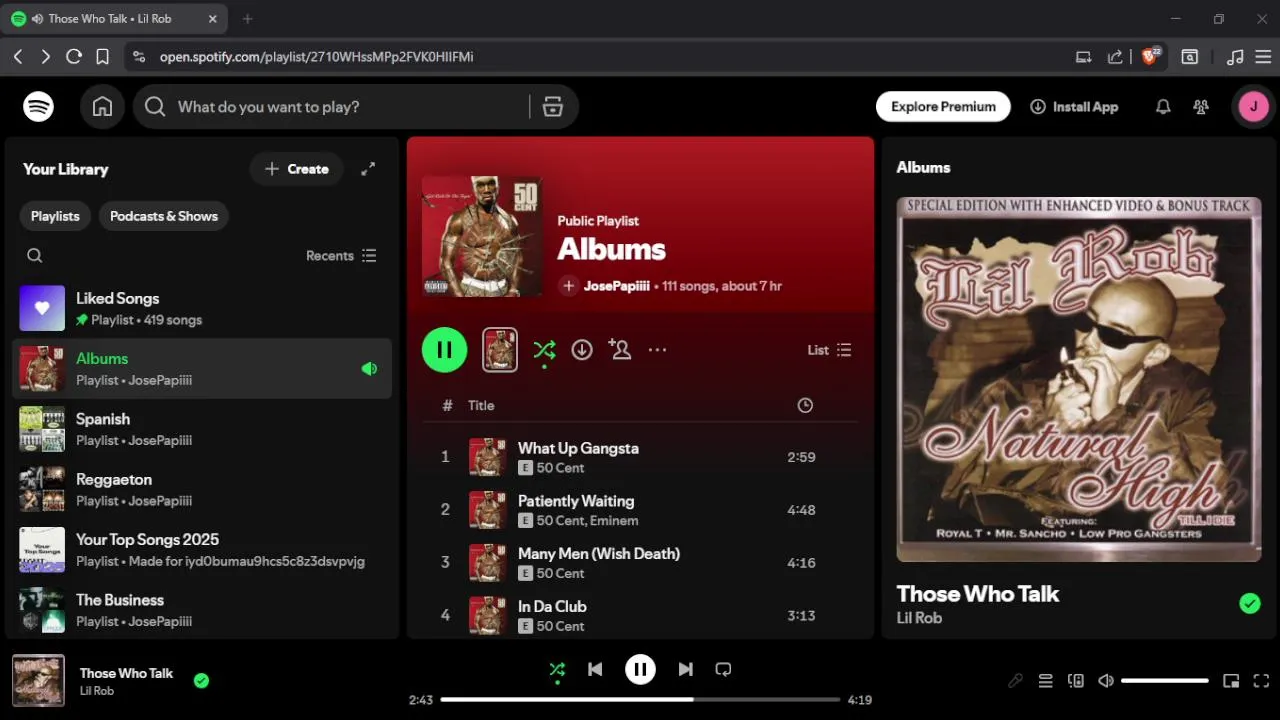
Task: Sort by the duration clock column header
Action: point(805,405)
